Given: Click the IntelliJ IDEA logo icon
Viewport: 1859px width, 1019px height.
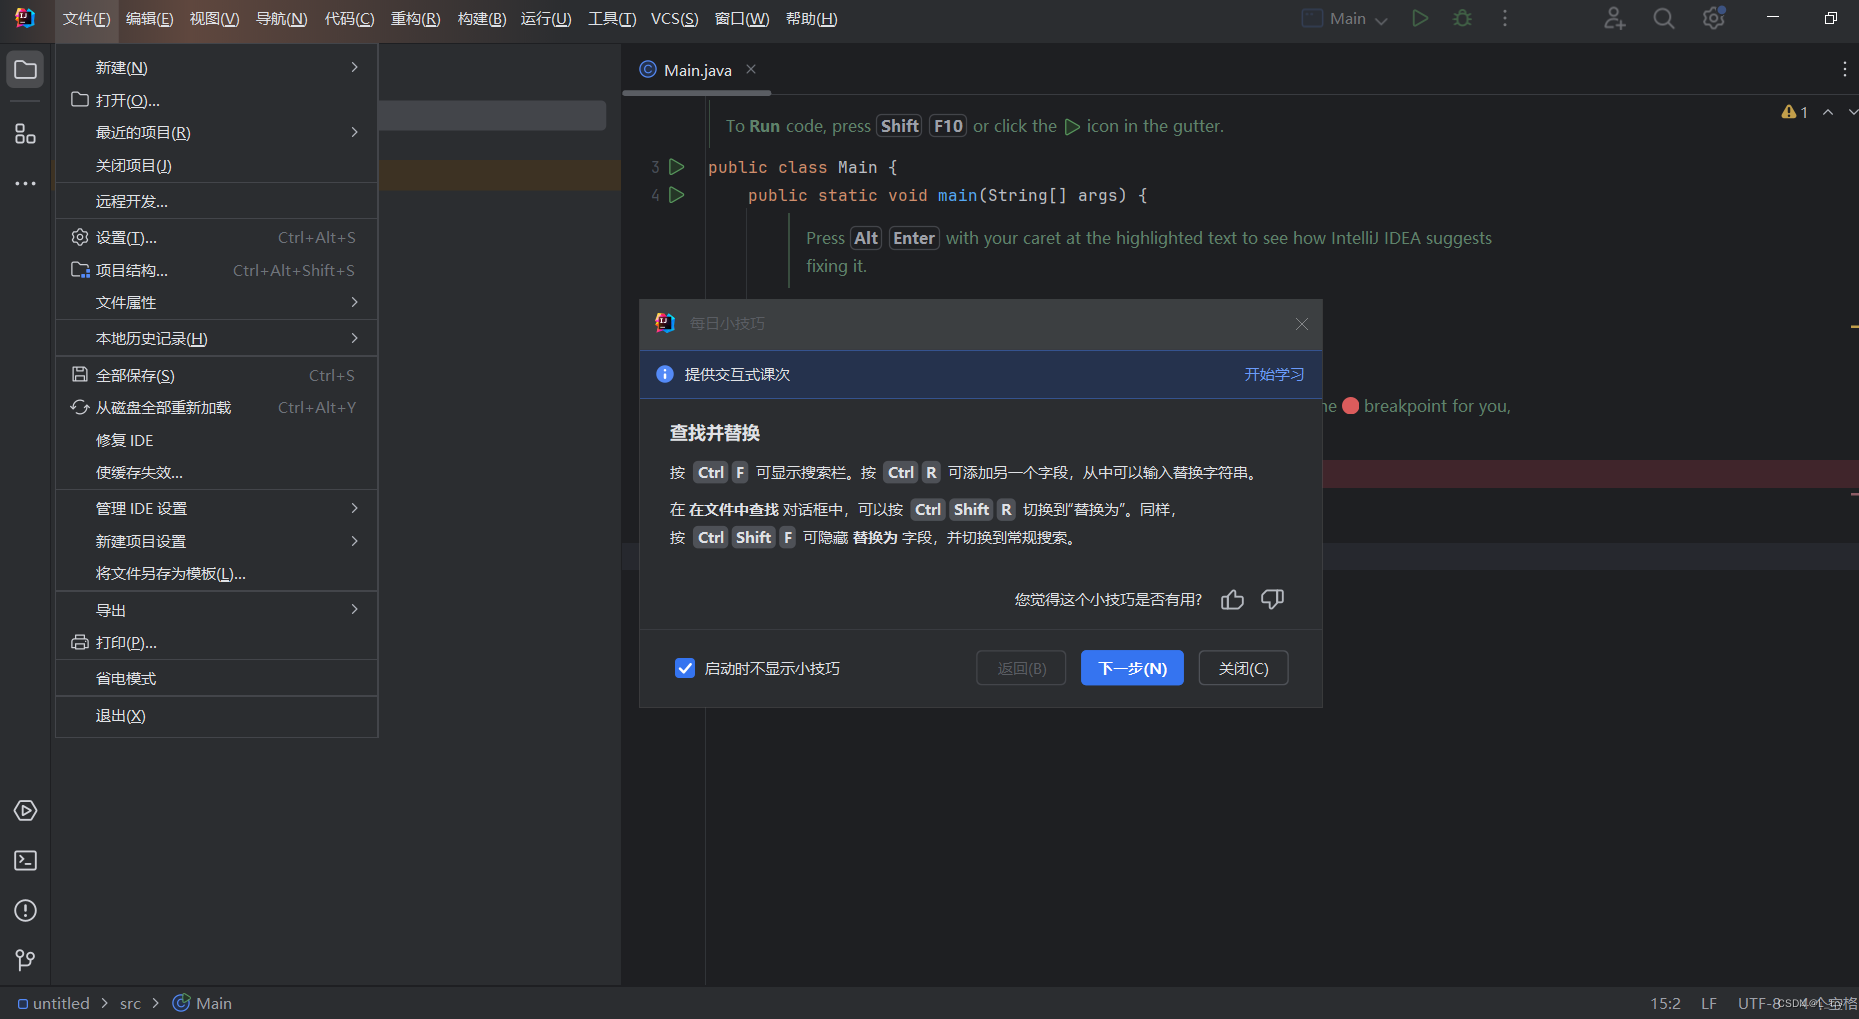Looking at the screenshot, I should click(25, 18).
